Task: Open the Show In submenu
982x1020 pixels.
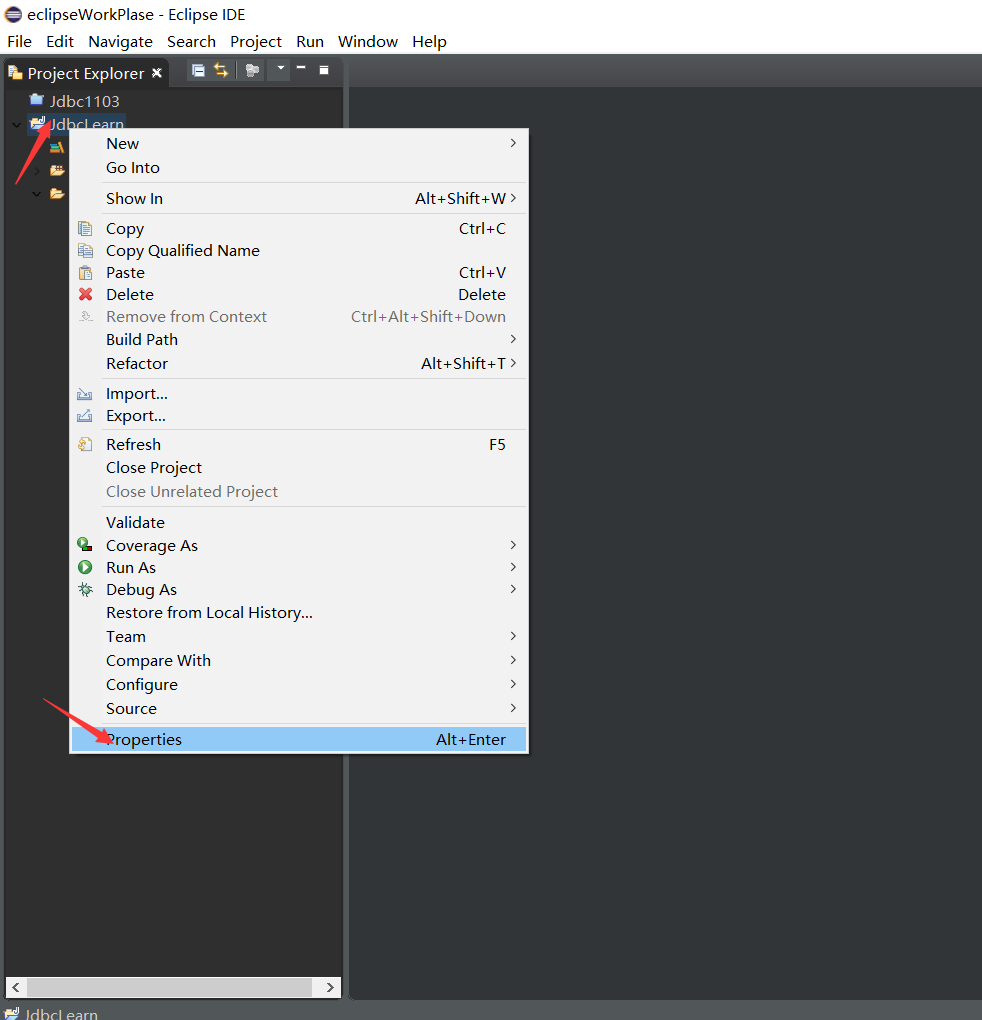Action: (299, 198)
